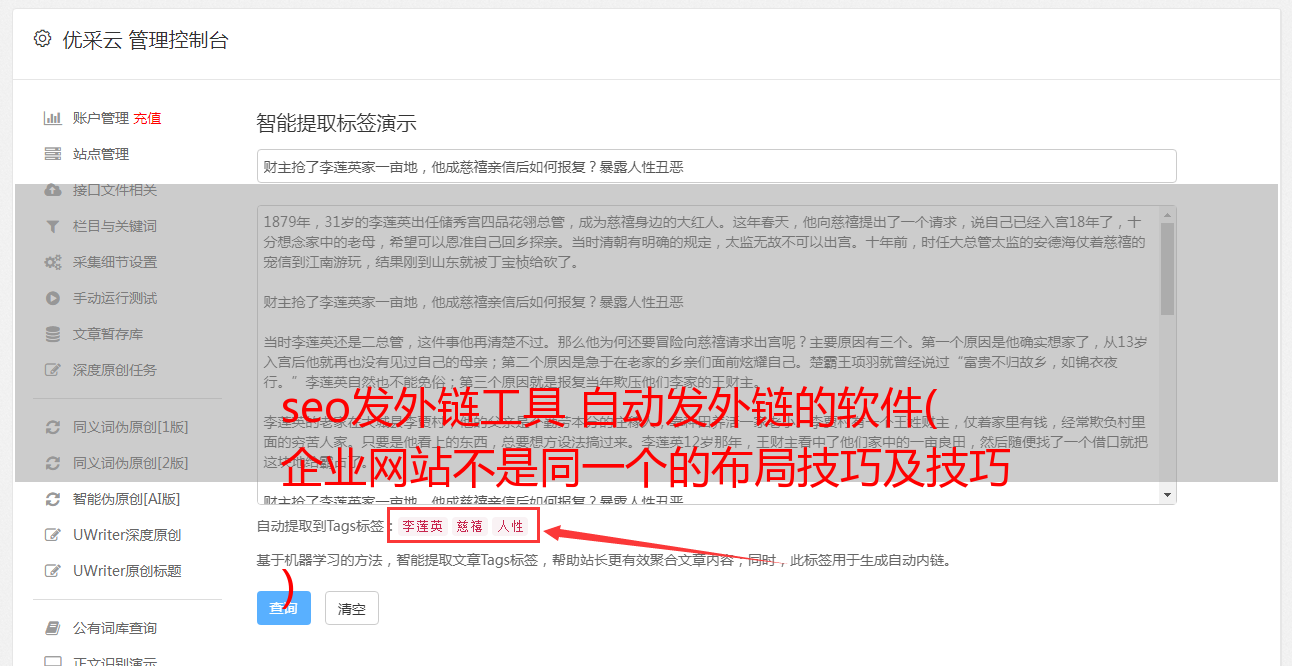Click the article title input field
Screen dimensions: 1292x666
click(716, 166)
